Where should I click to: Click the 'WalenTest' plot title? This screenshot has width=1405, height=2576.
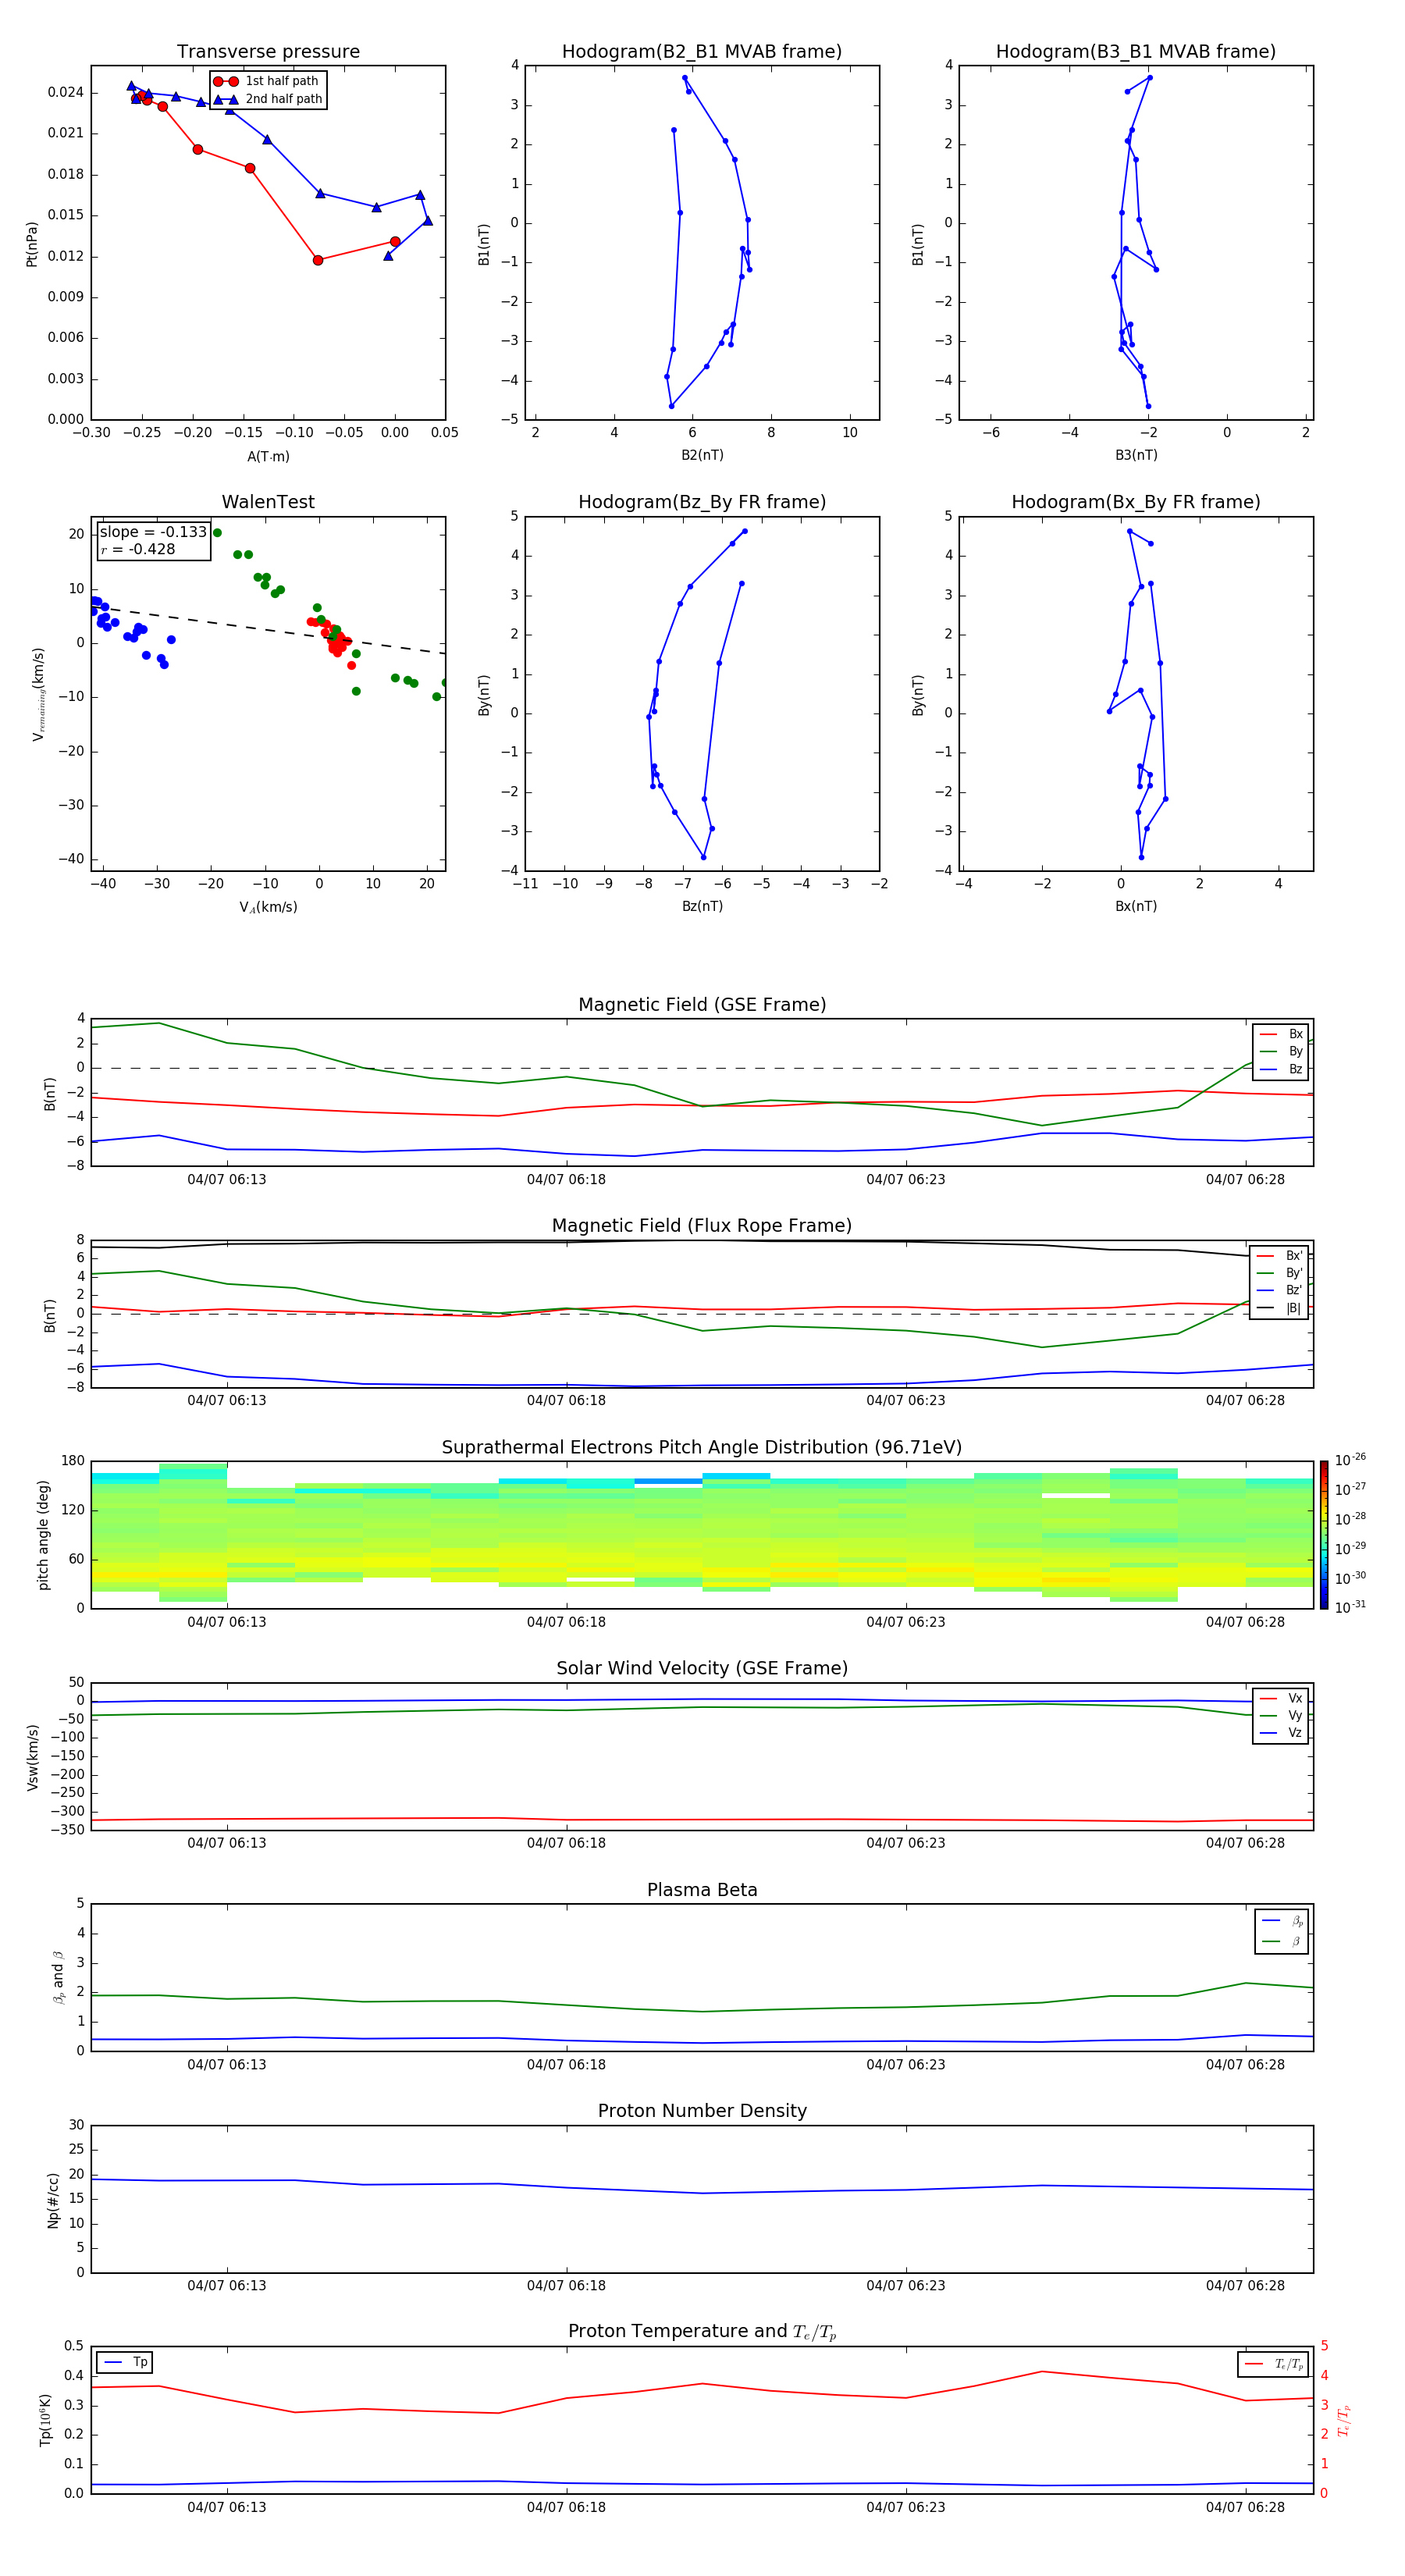coord(268,502)
